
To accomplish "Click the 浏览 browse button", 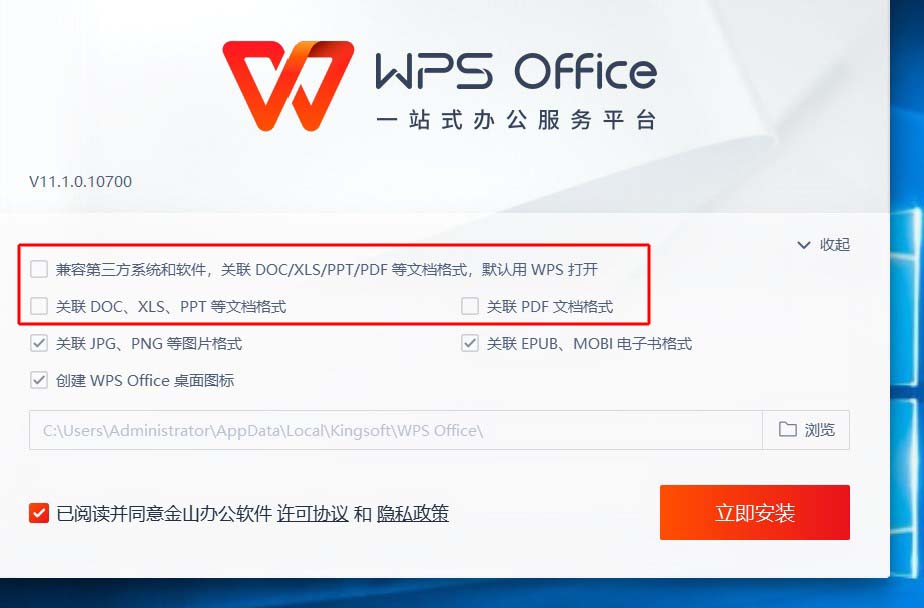I will [x=806, y=430].
